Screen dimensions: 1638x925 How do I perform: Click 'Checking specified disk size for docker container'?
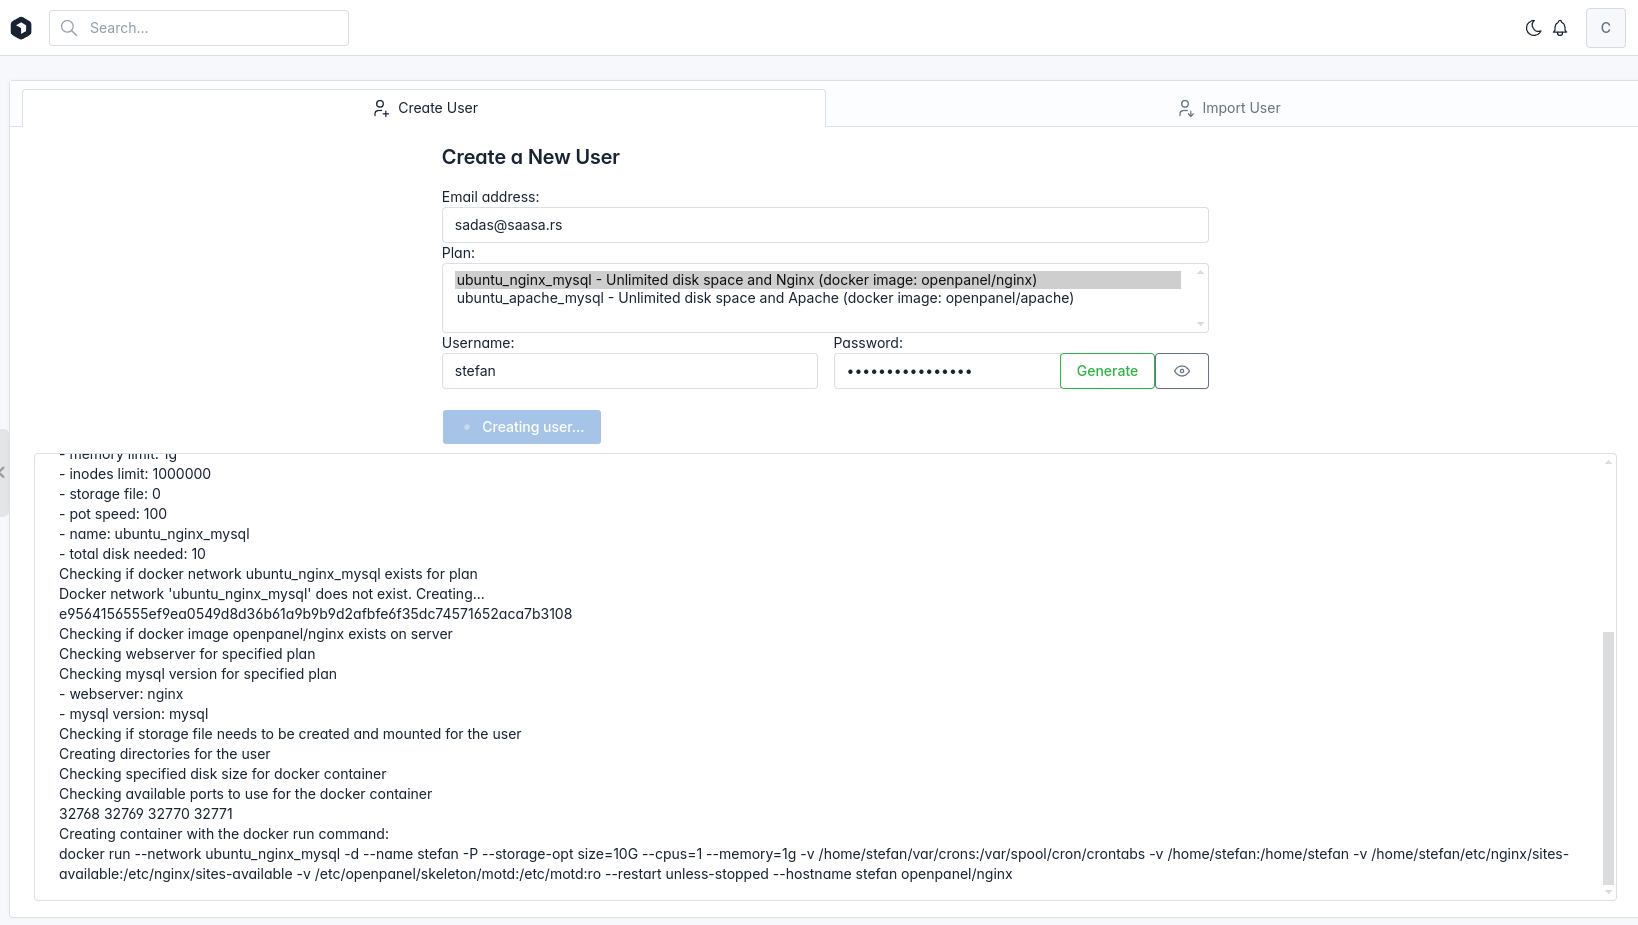[x=222, y=774]
